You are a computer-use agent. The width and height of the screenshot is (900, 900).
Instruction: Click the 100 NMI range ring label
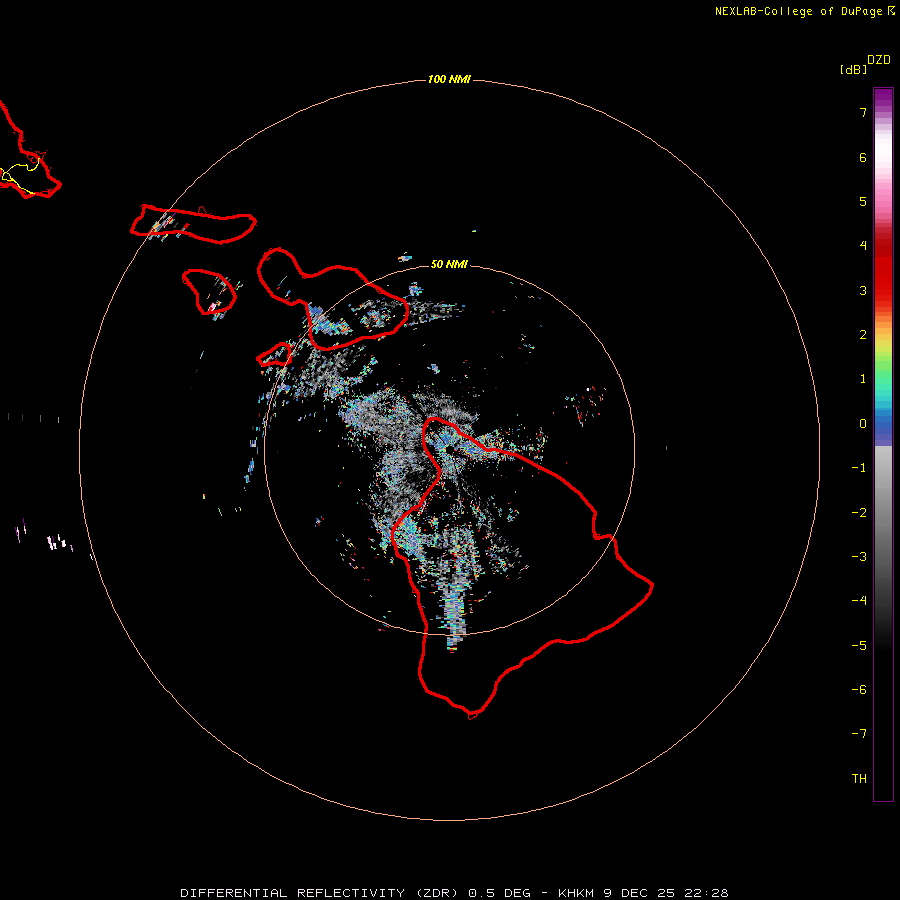click(449, 79)
